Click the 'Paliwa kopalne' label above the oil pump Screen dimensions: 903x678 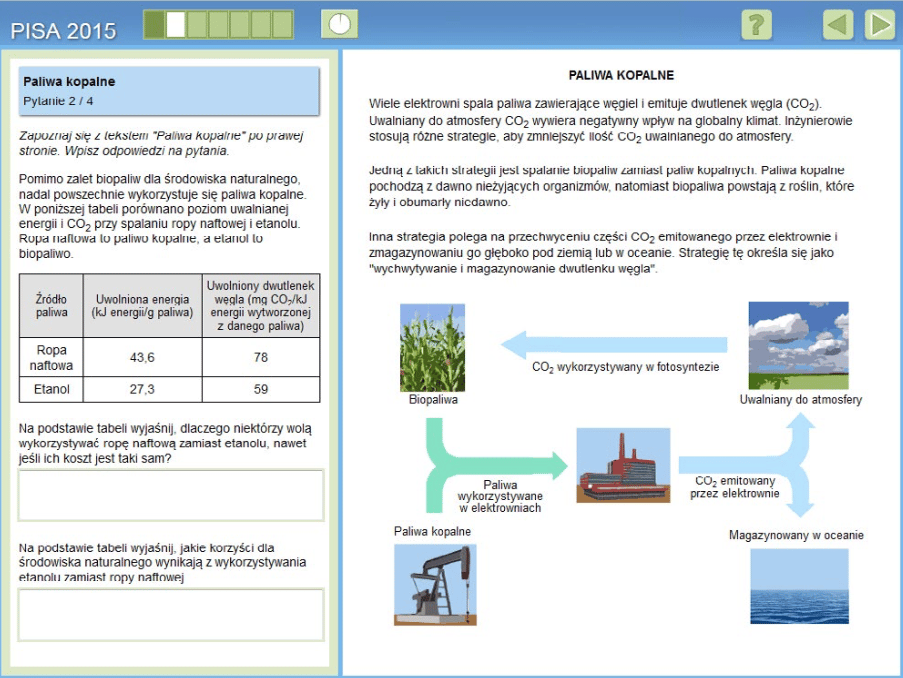point(432,531)
